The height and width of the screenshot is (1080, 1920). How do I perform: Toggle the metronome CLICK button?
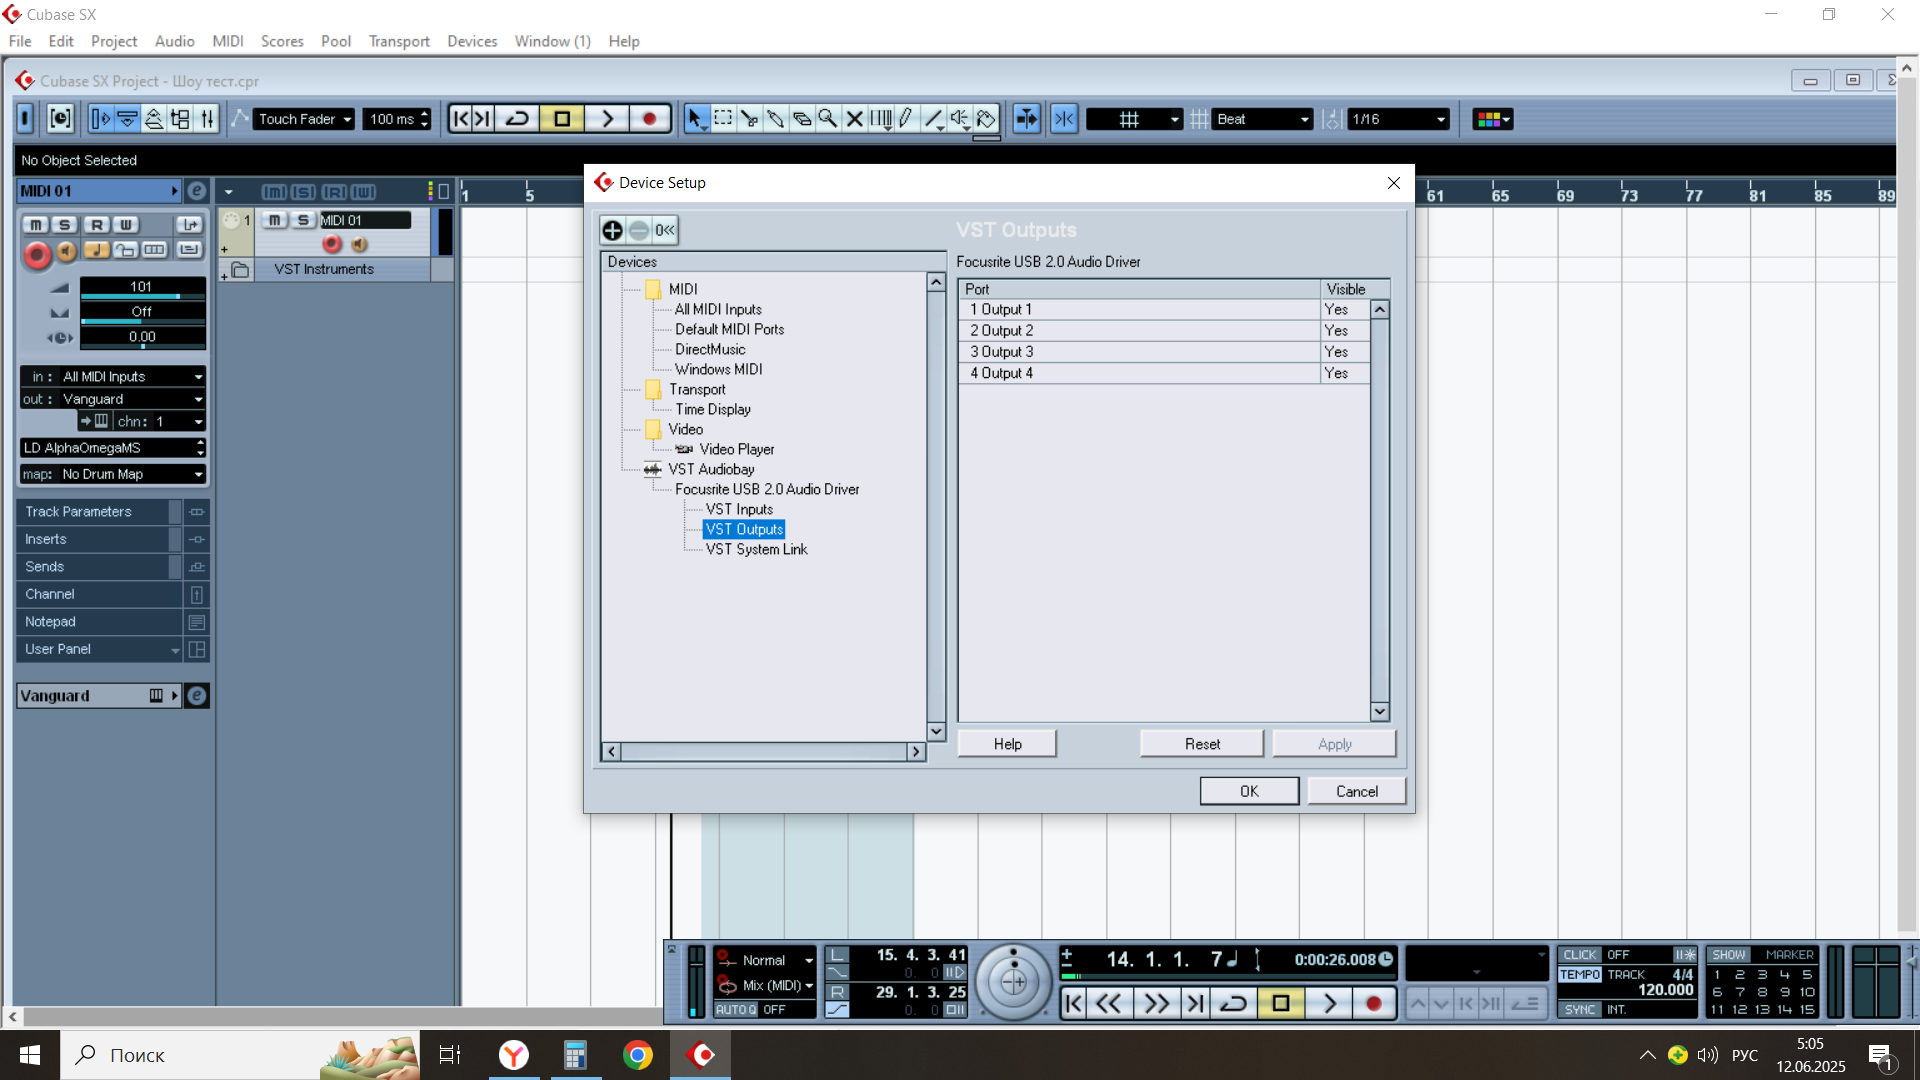tap(1580, 955)
